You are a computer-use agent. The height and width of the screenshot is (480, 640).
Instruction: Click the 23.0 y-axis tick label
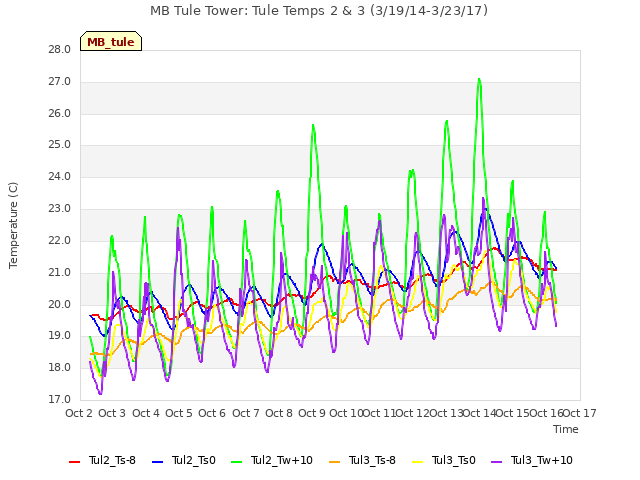pyautogui.click(x=60, y=209)
